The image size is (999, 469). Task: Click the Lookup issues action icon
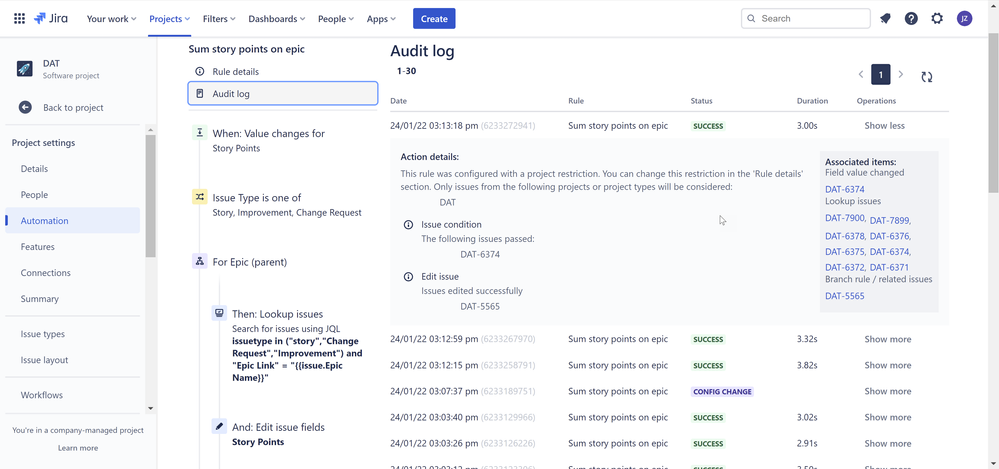219,313
